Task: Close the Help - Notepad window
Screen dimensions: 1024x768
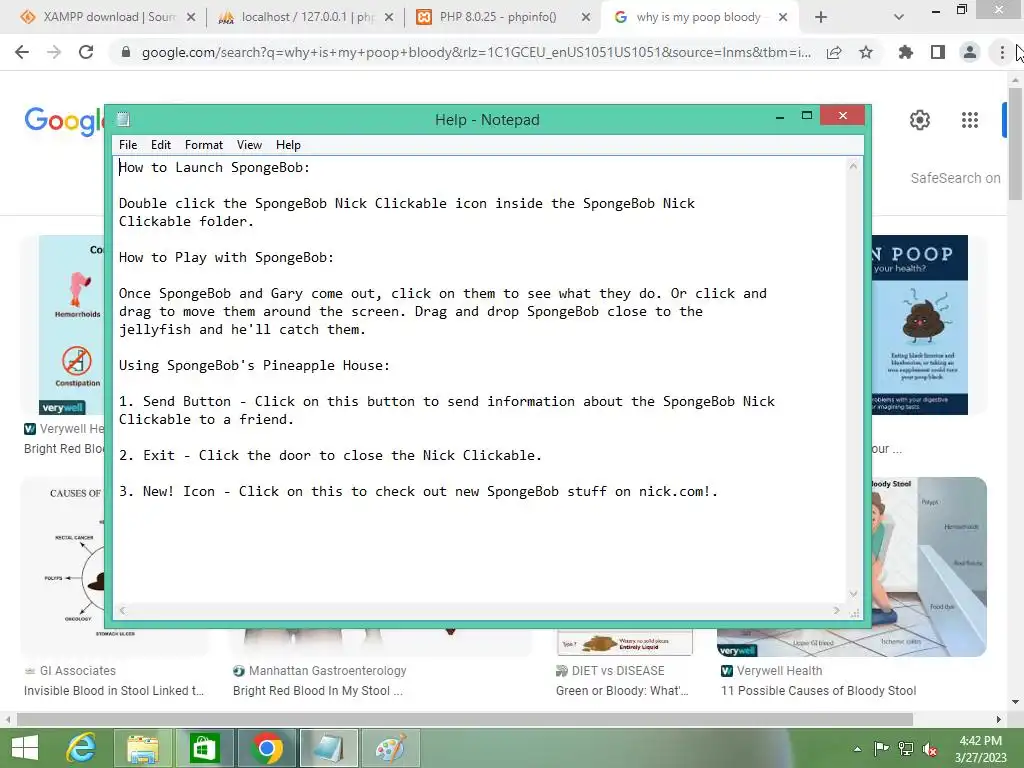Action: (842, 116)
